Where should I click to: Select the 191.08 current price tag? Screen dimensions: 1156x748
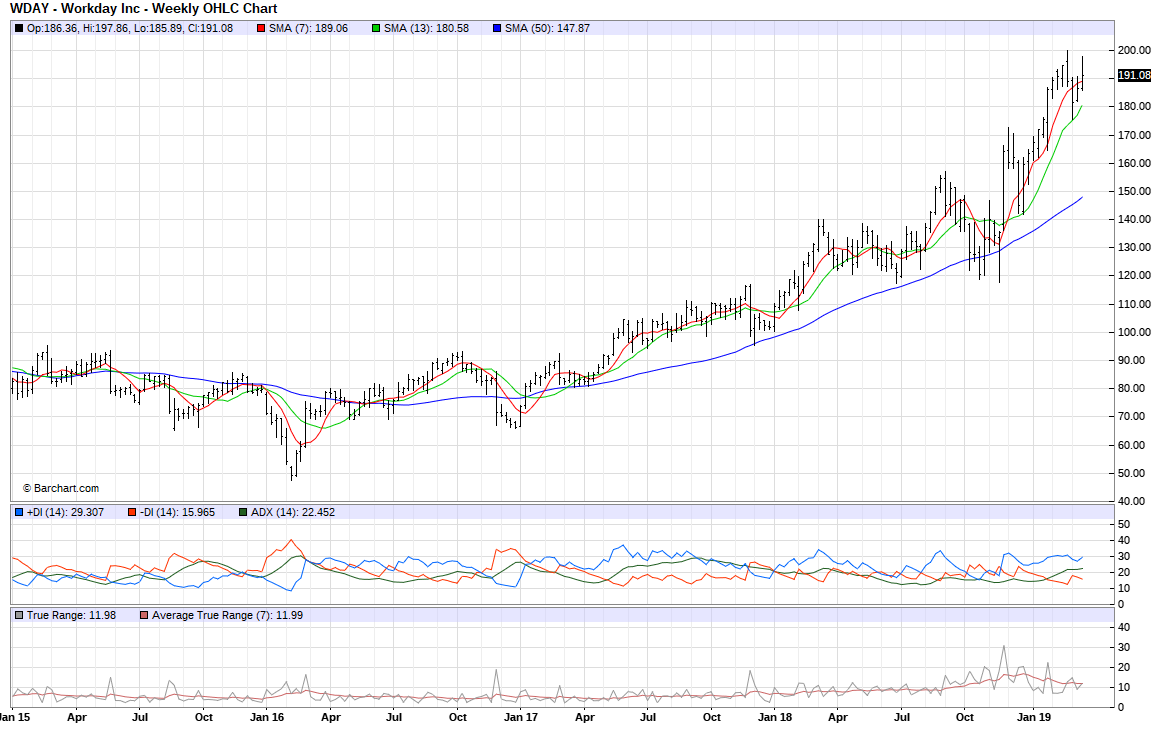click(x=1133, y=75)
